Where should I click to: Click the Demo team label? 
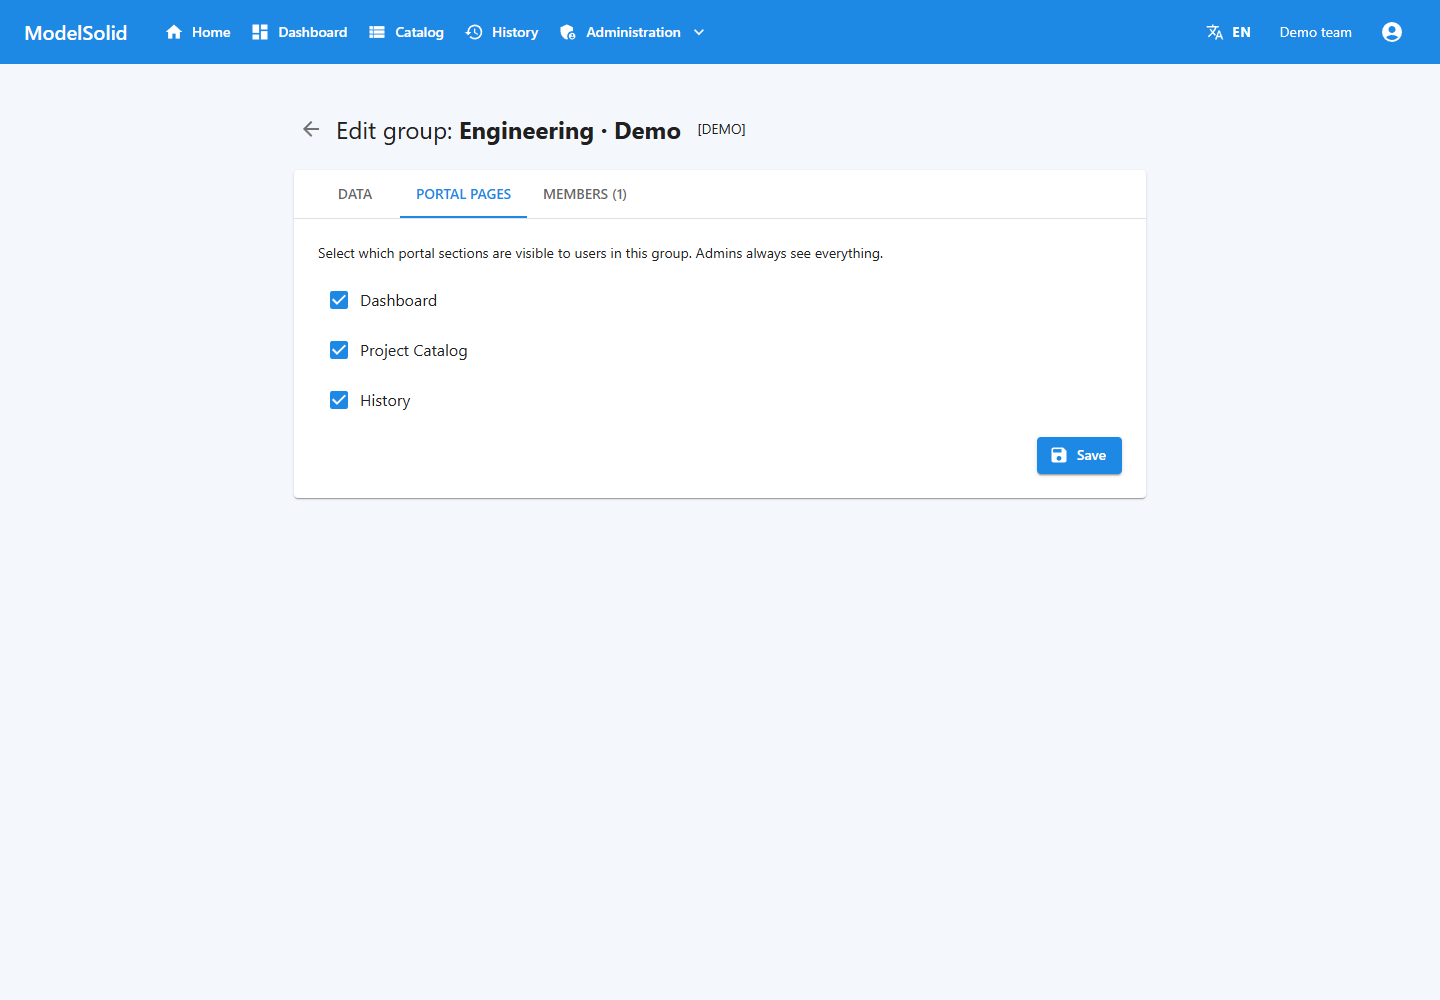tap(1316, 32)
